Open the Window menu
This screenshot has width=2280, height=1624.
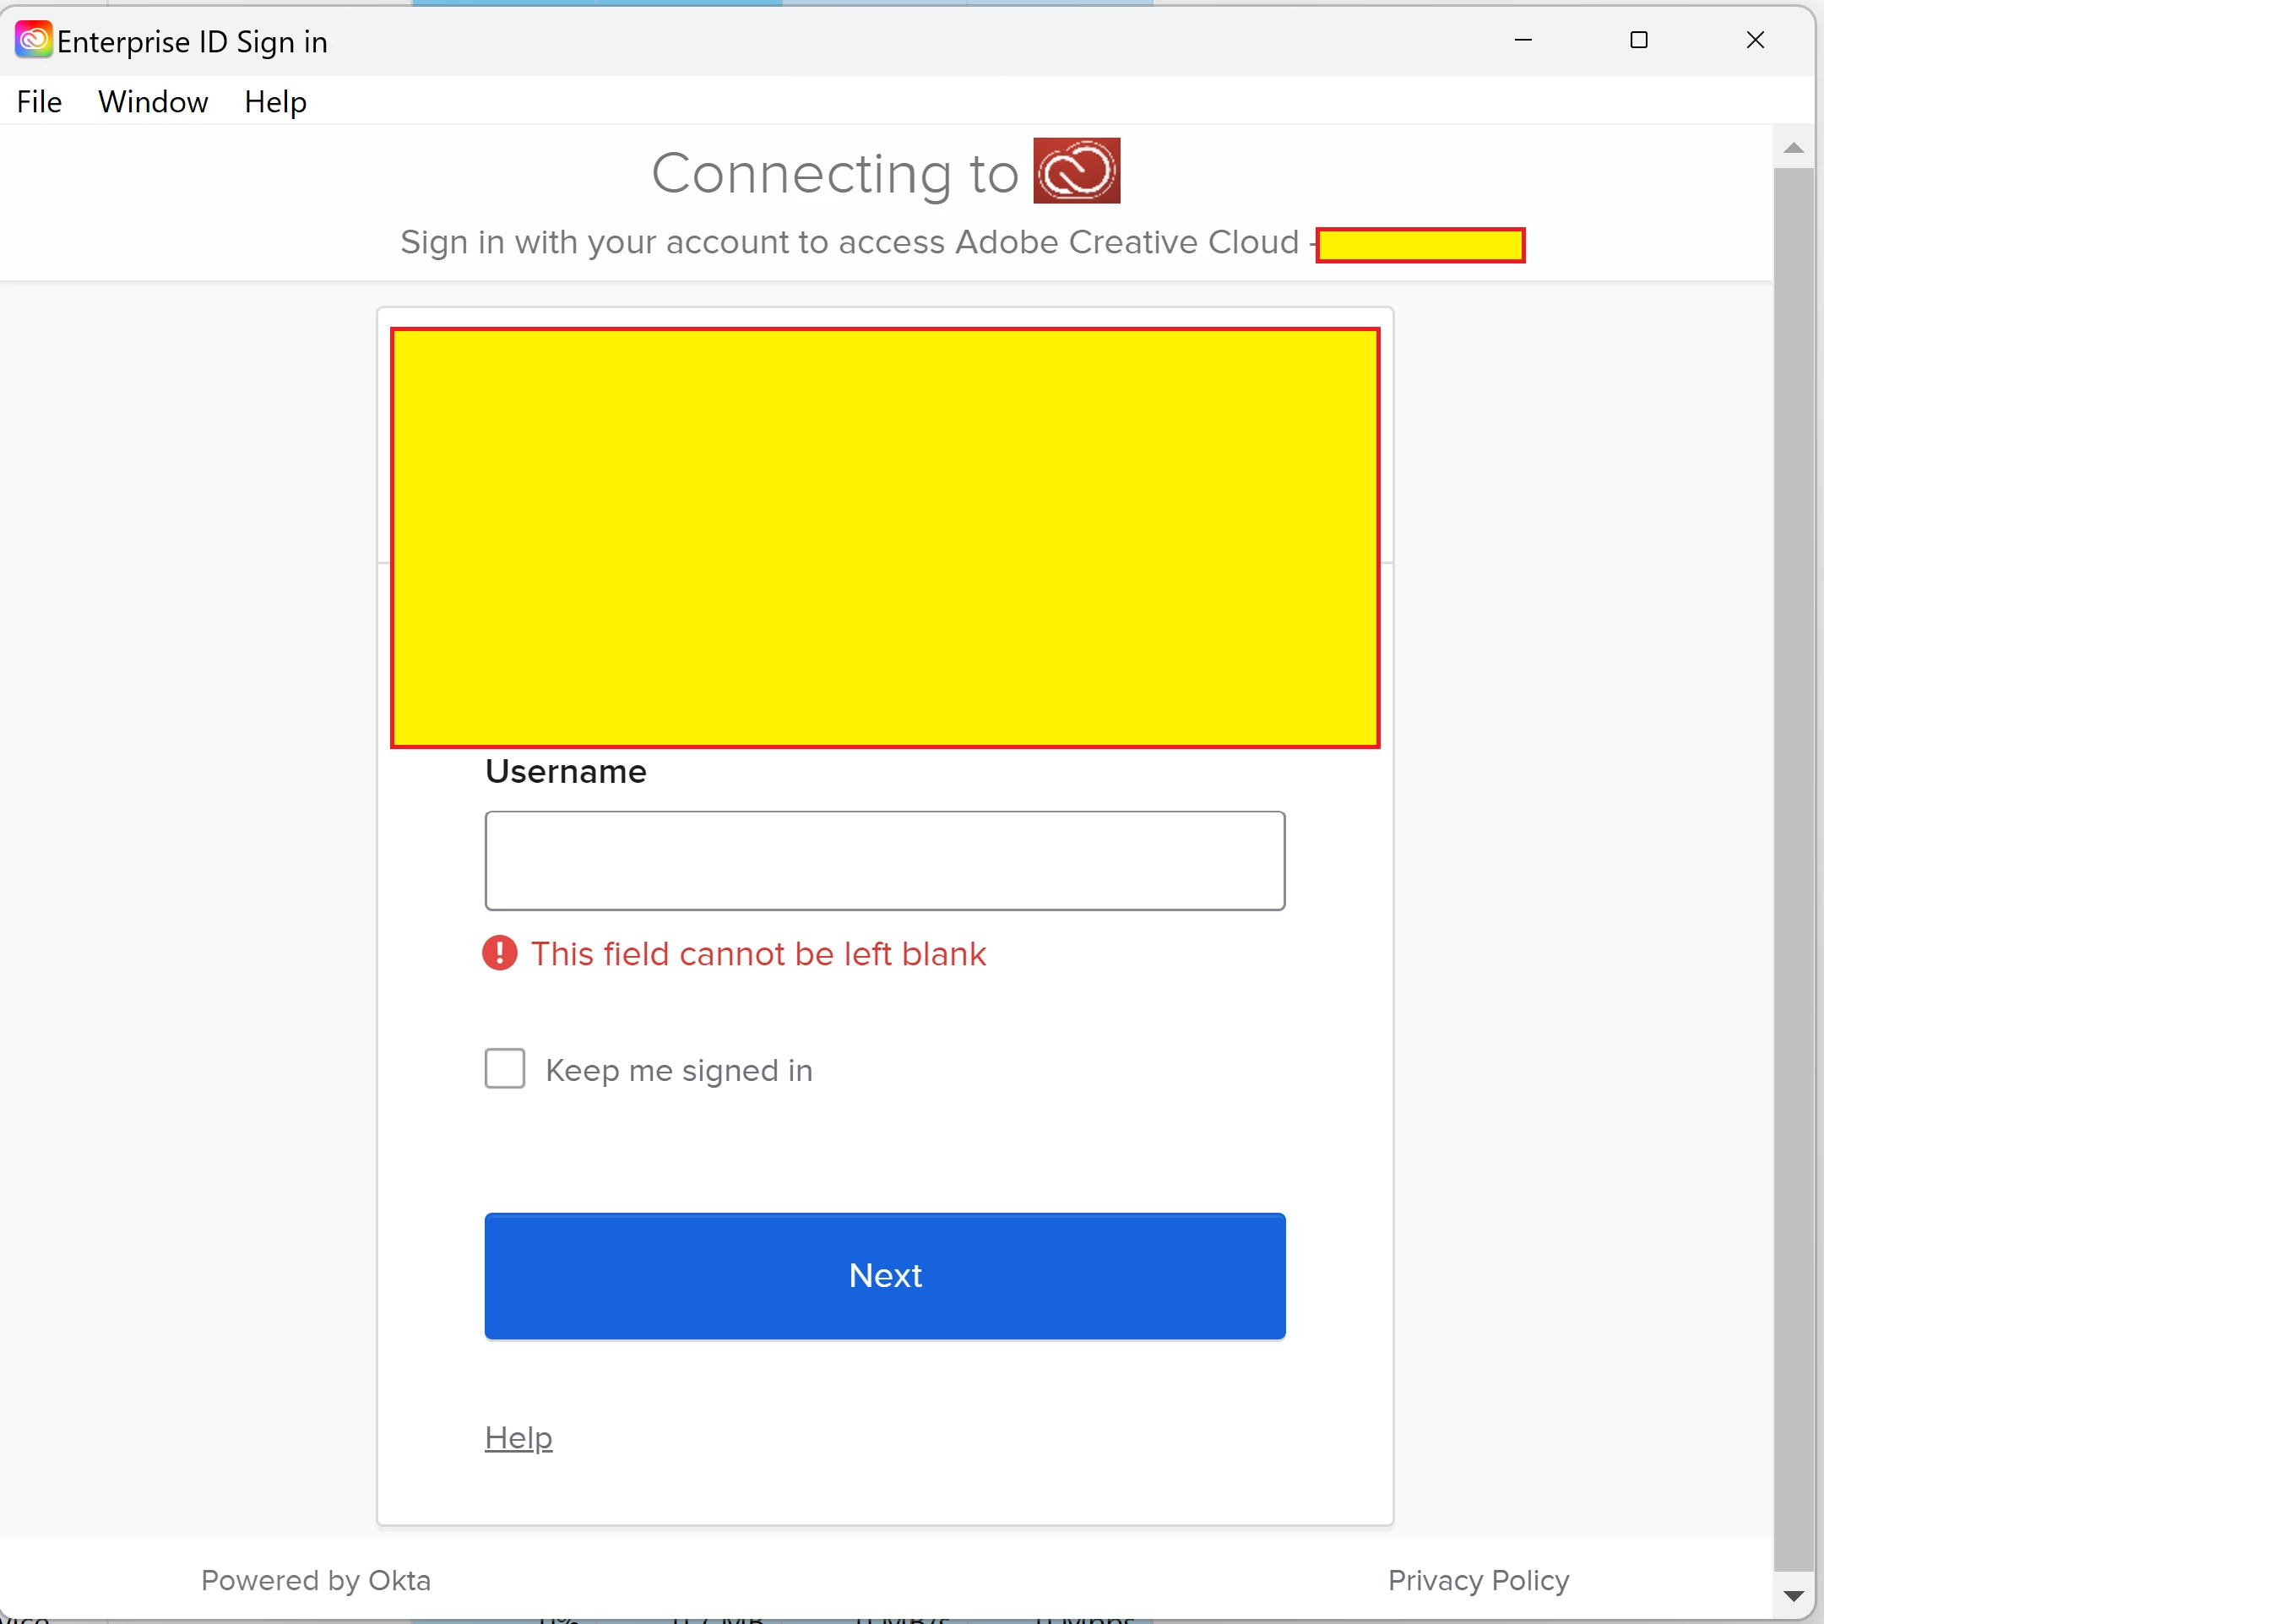[x=152, y=102]
